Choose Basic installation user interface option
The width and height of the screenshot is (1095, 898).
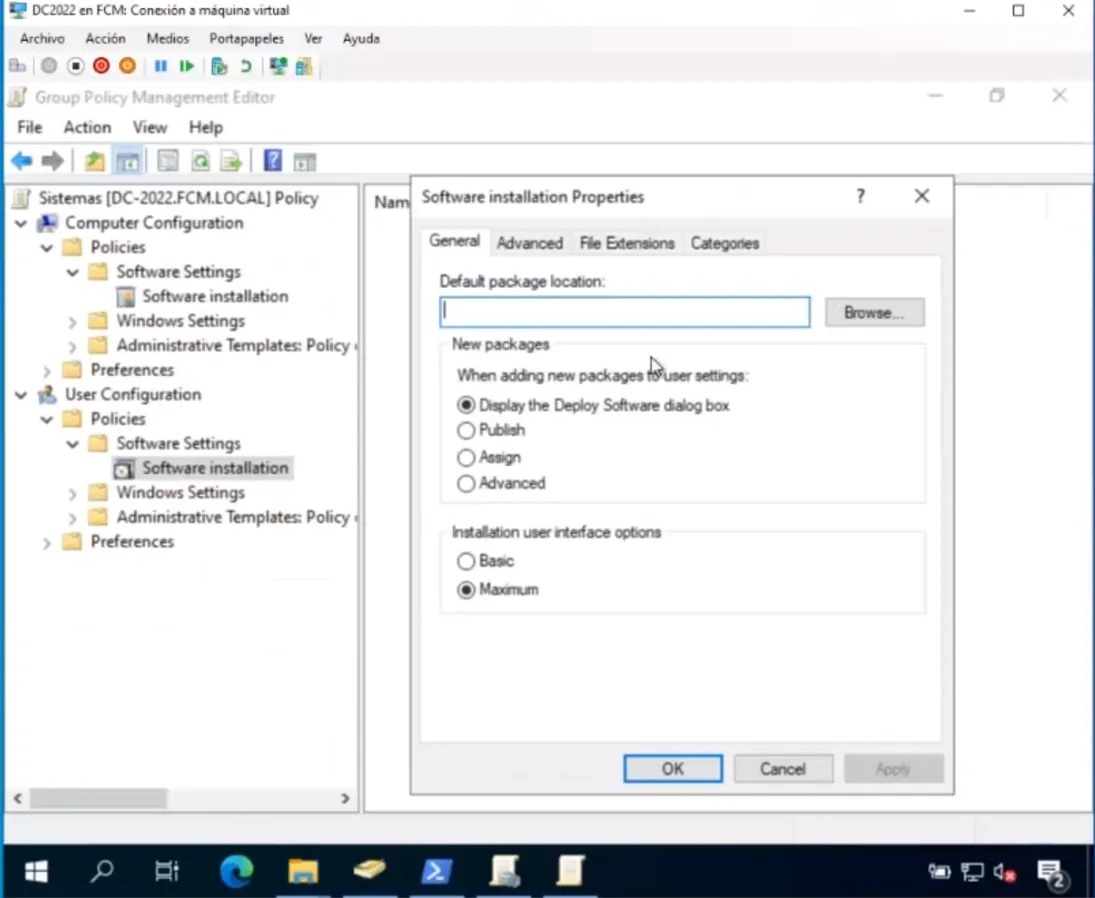tap(466, 561)
